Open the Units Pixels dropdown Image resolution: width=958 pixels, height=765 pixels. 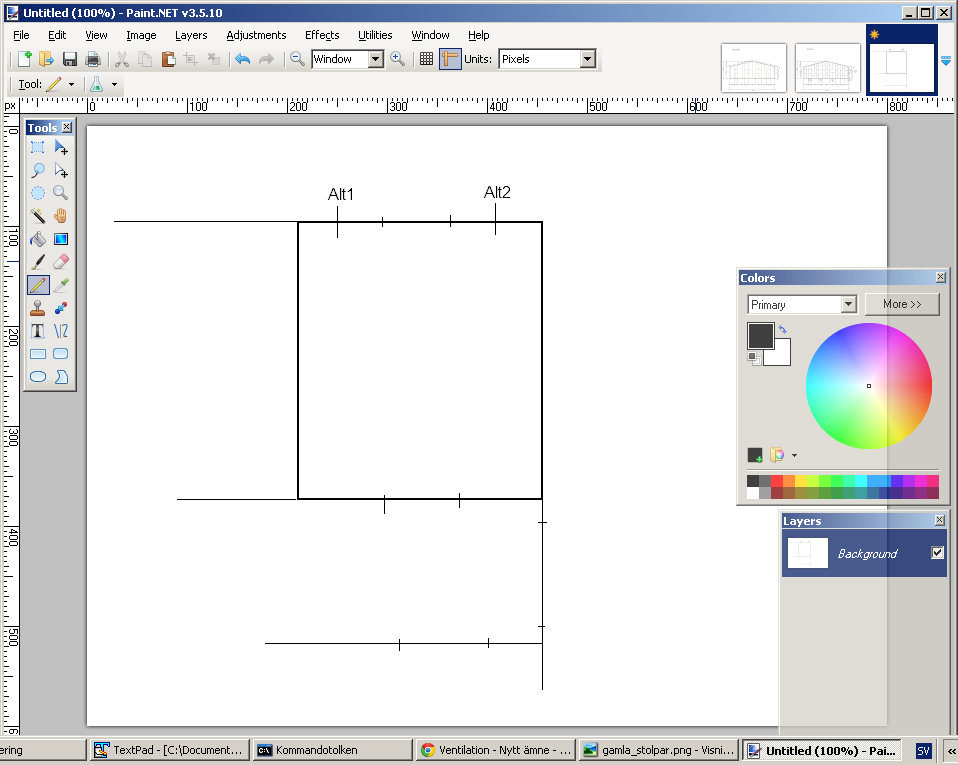[588, 59]
